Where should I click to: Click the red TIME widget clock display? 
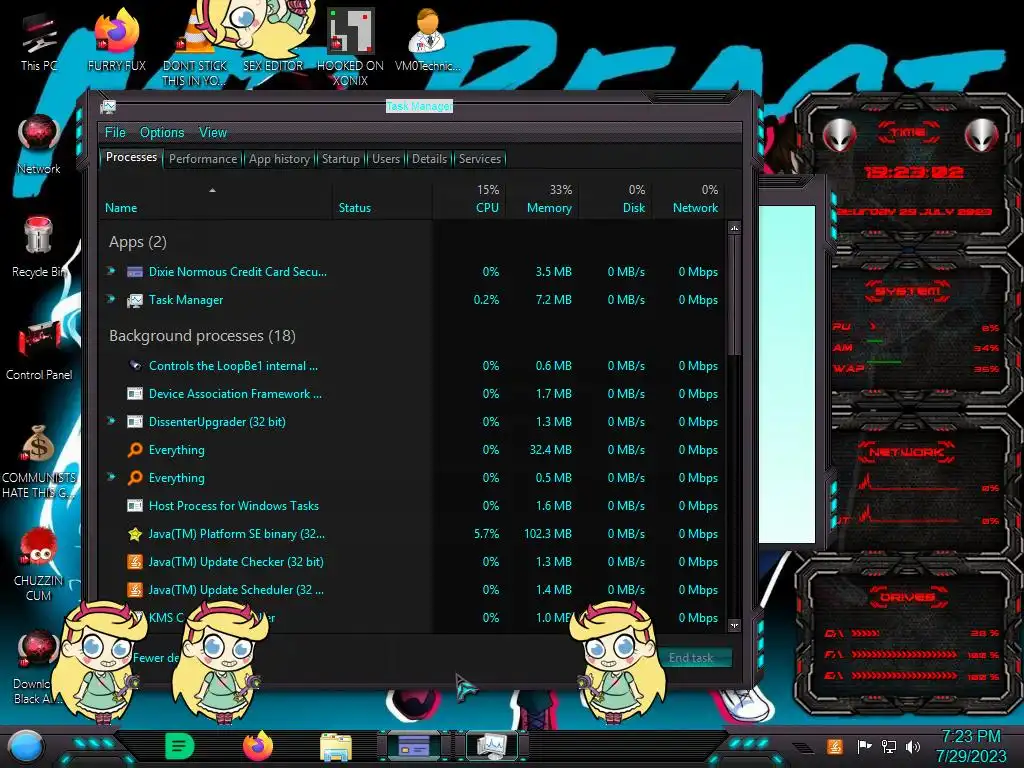914,172
